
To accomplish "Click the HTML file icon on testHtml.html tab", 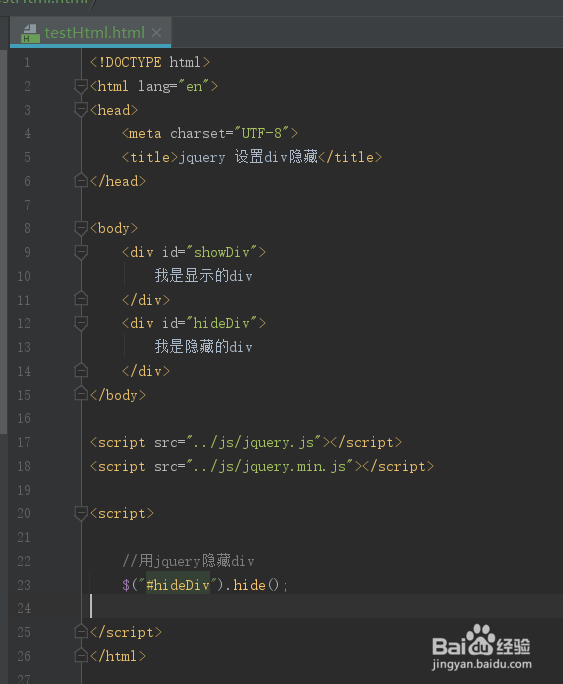I will [30, 34].
